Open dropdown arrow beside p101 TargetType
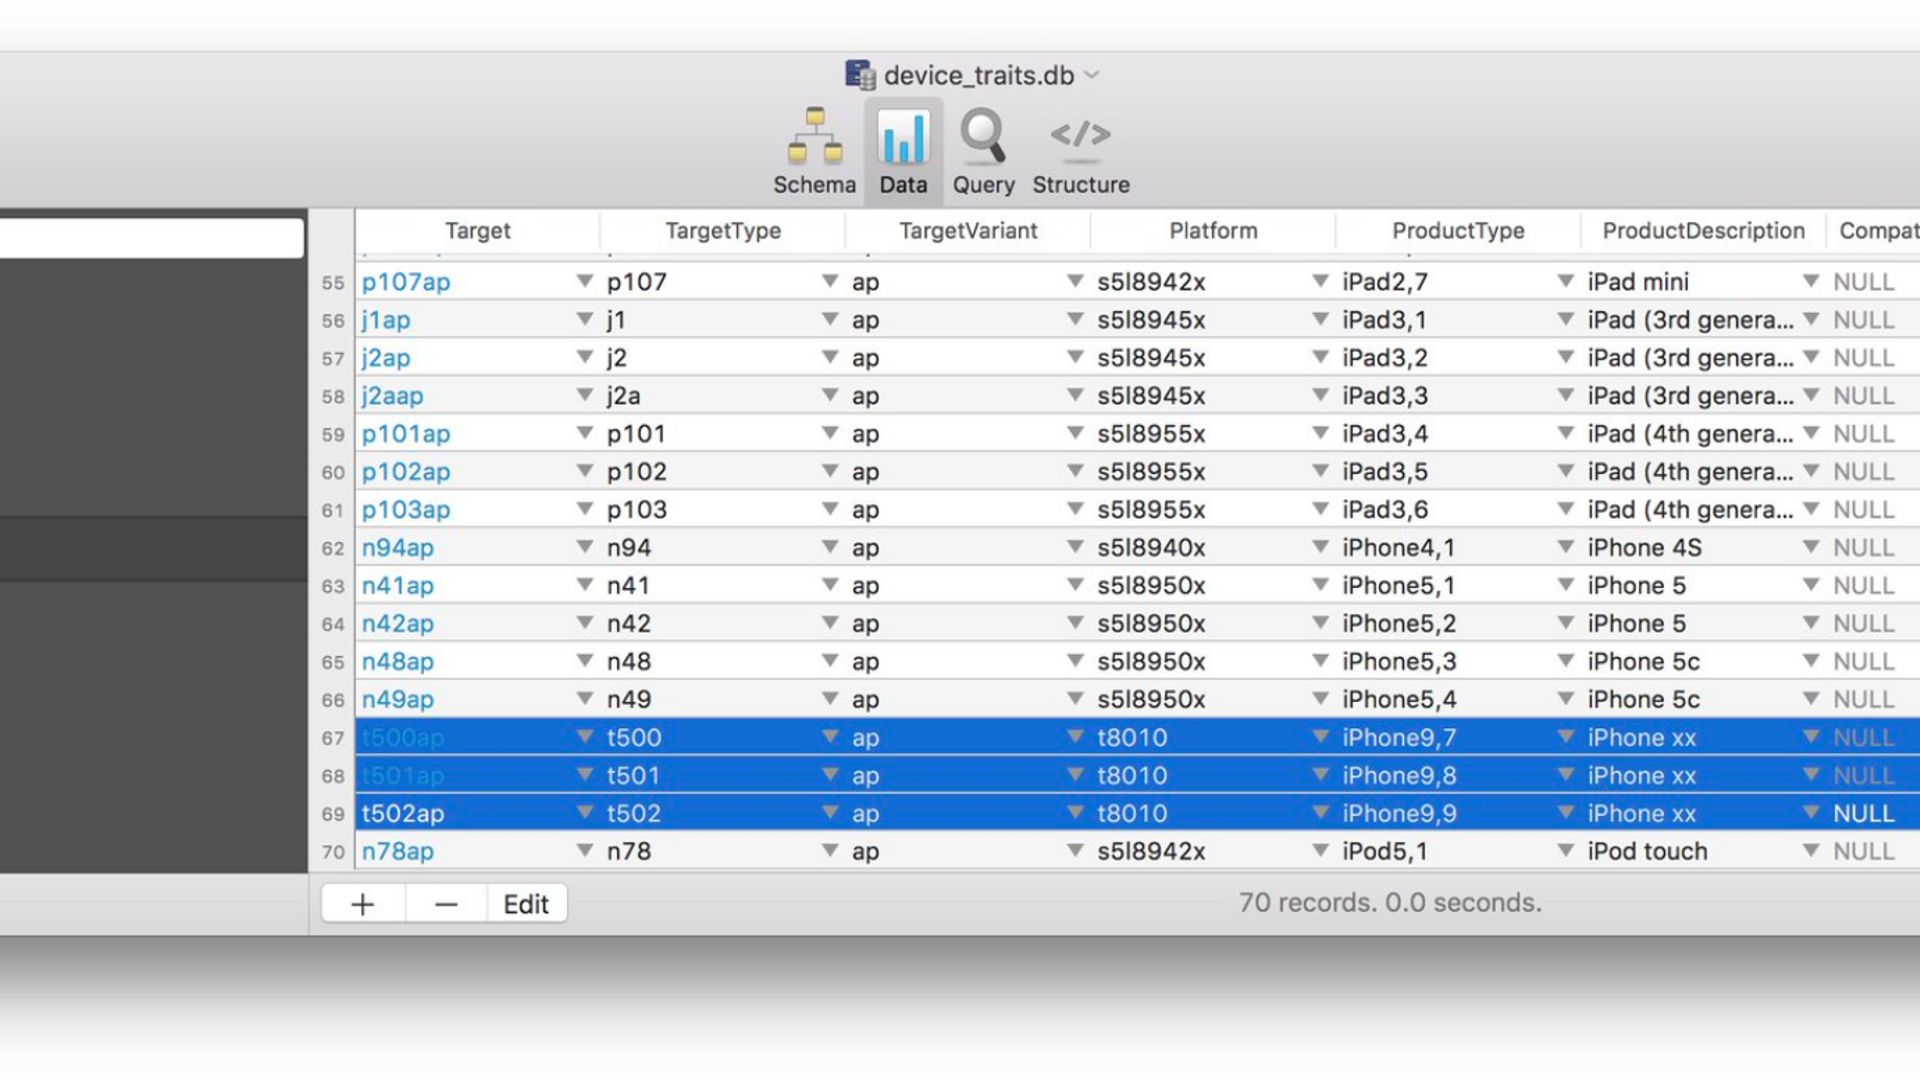 830,434
